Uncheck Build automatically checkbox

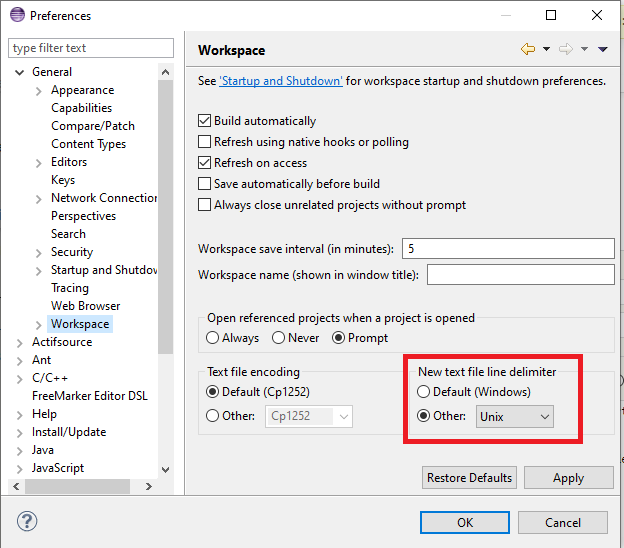coord(205,121)
